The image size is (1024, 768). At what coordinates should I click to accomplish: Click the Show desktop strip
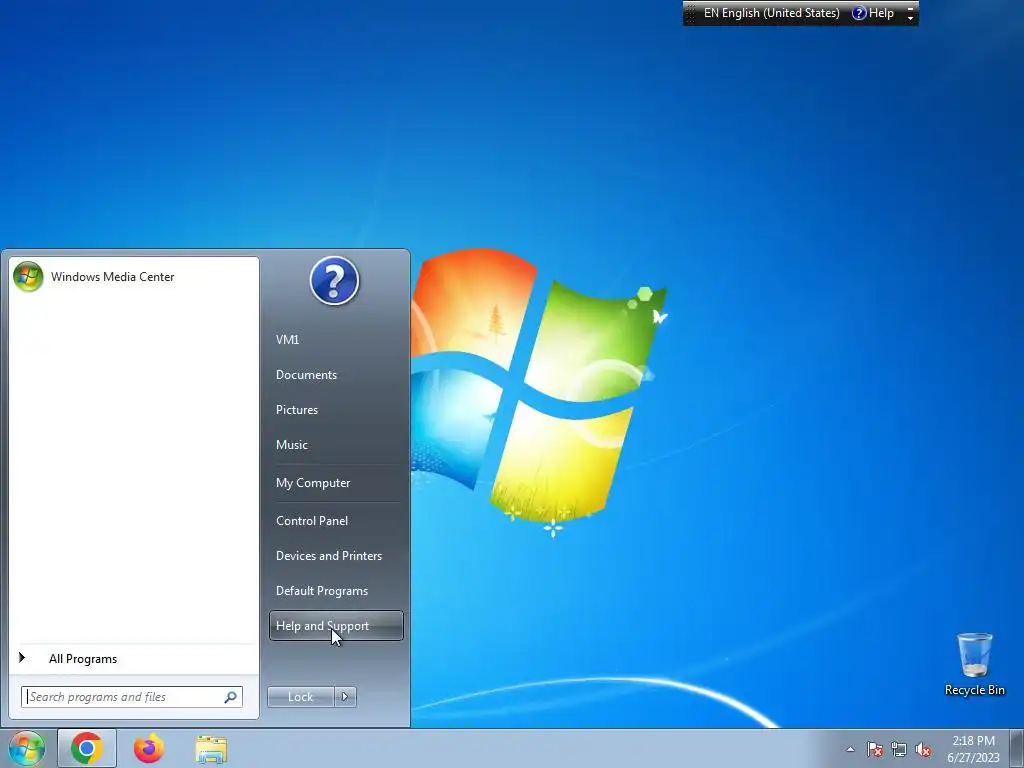tap(1016, 748)
